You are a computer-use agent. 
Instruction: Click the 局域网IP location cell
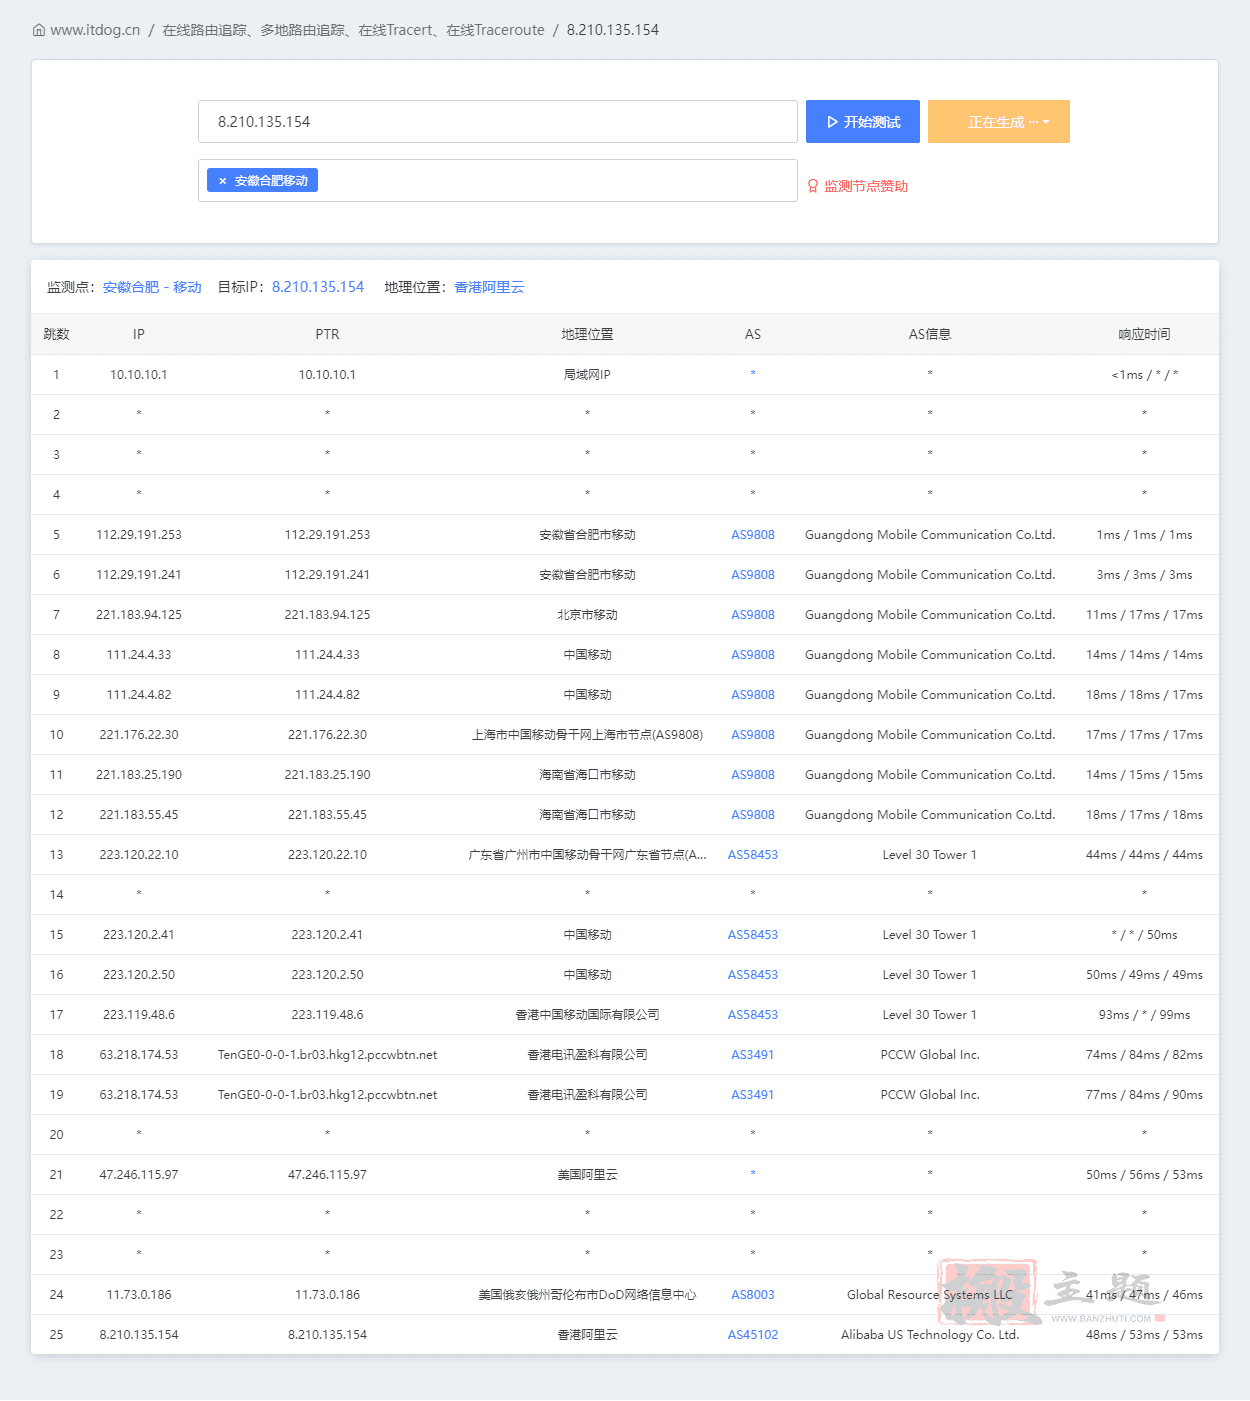pos(587,375)
